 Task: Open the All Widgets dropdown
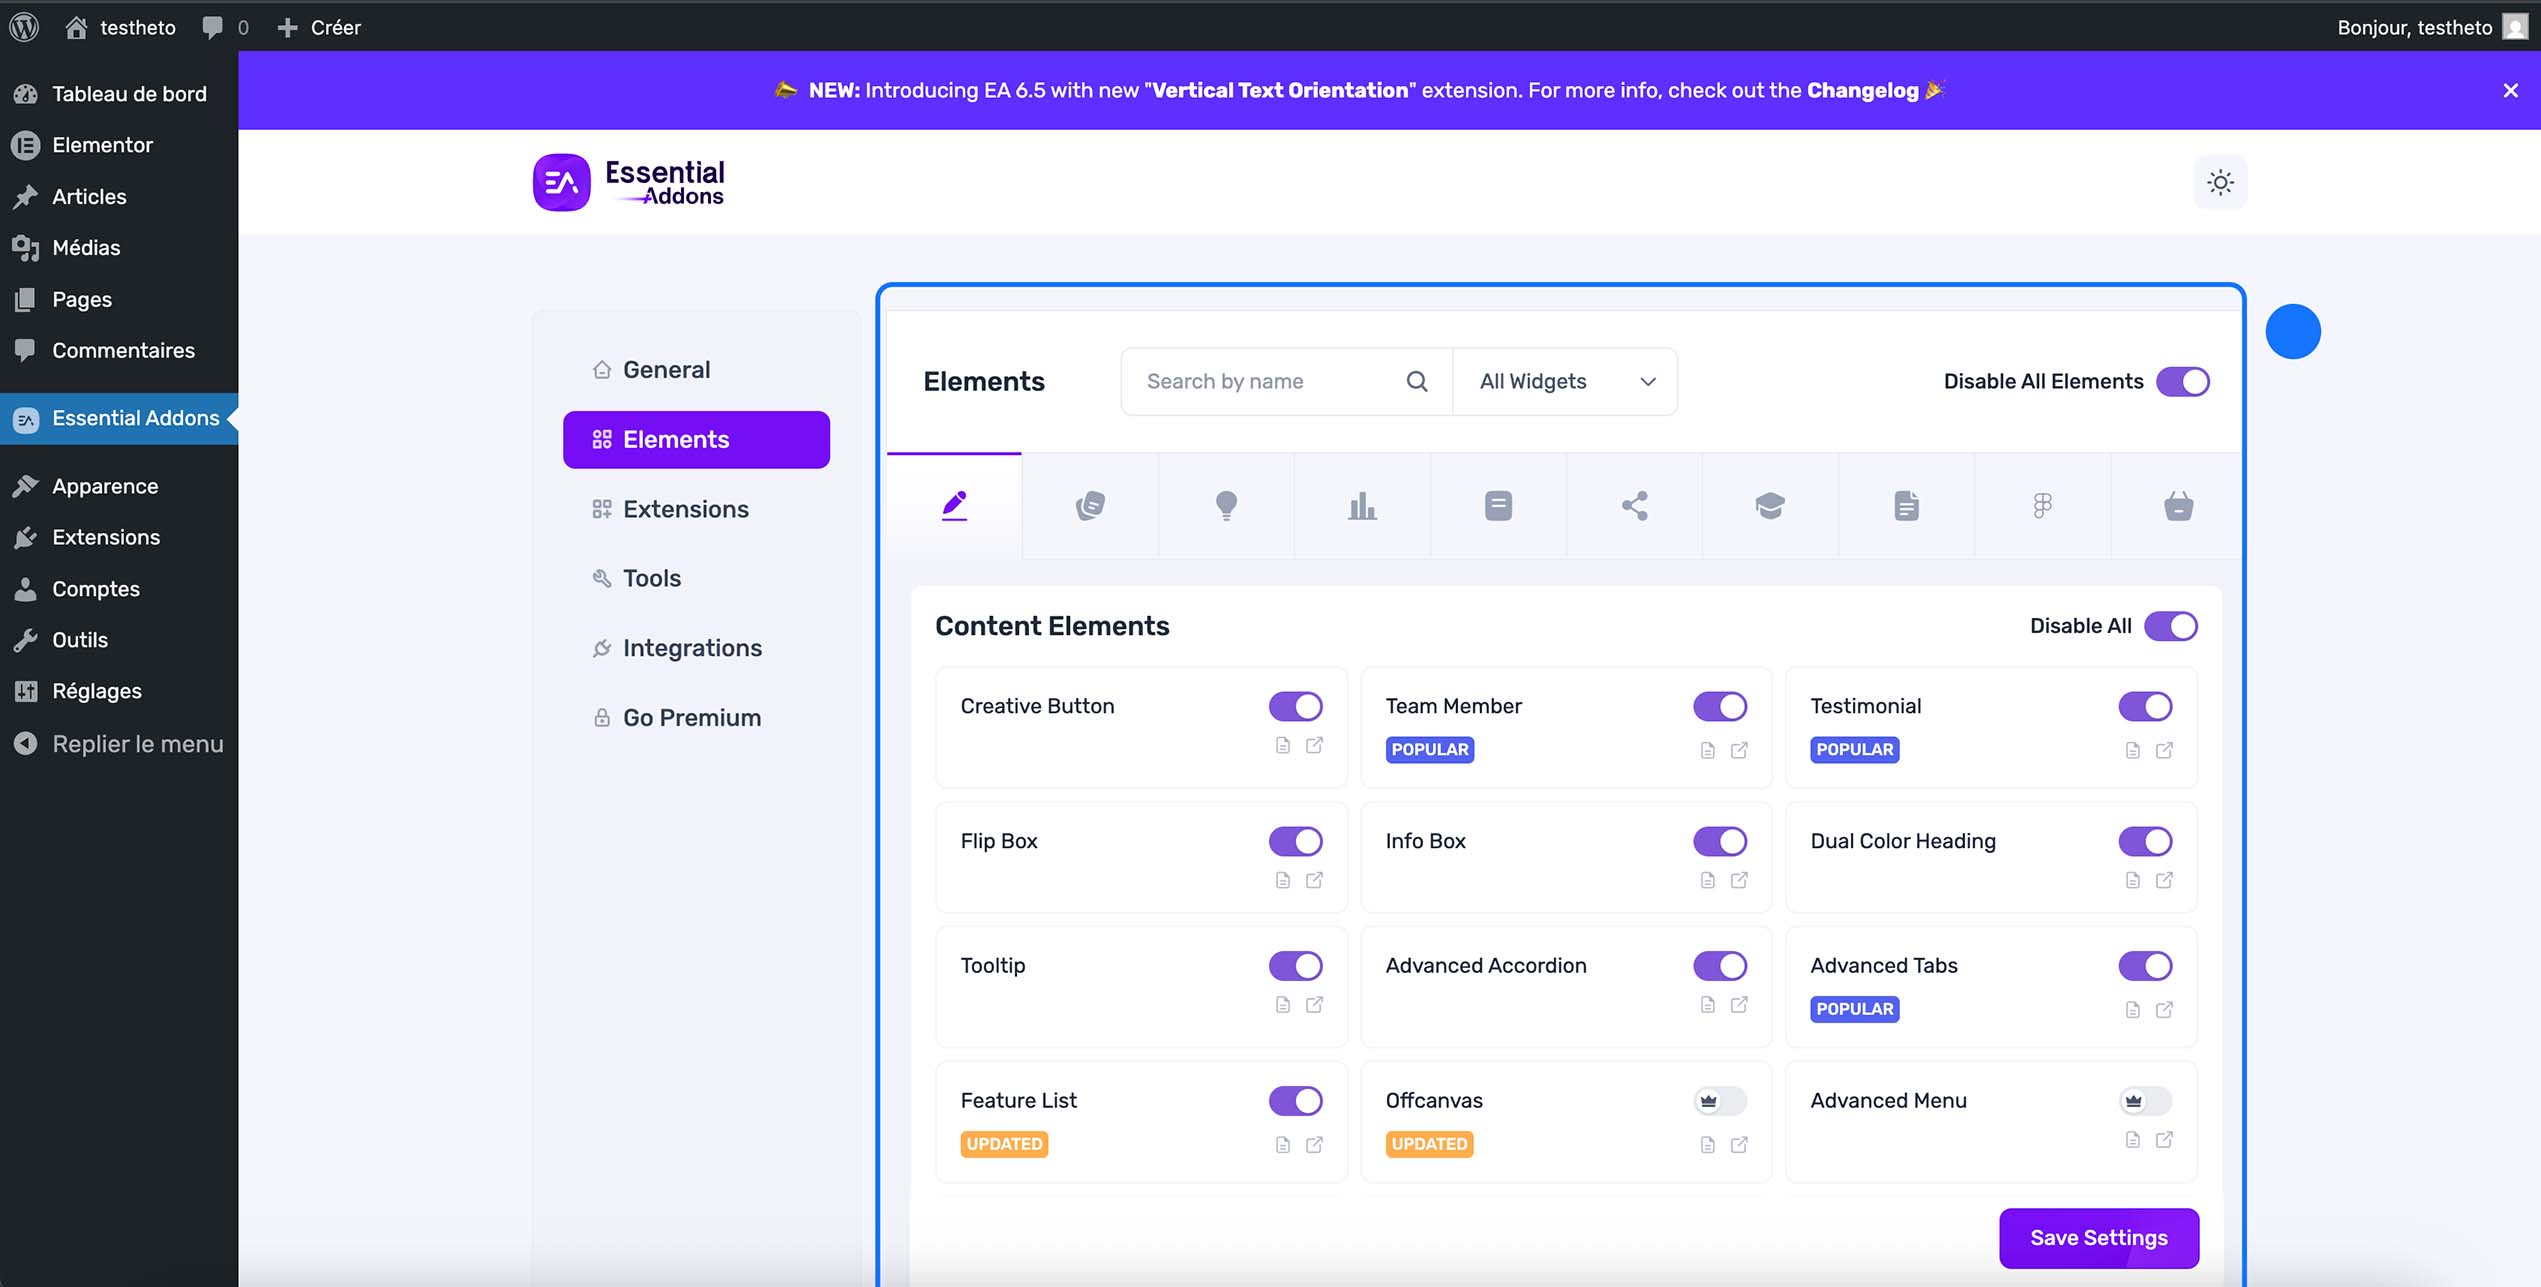(1565, 381)
